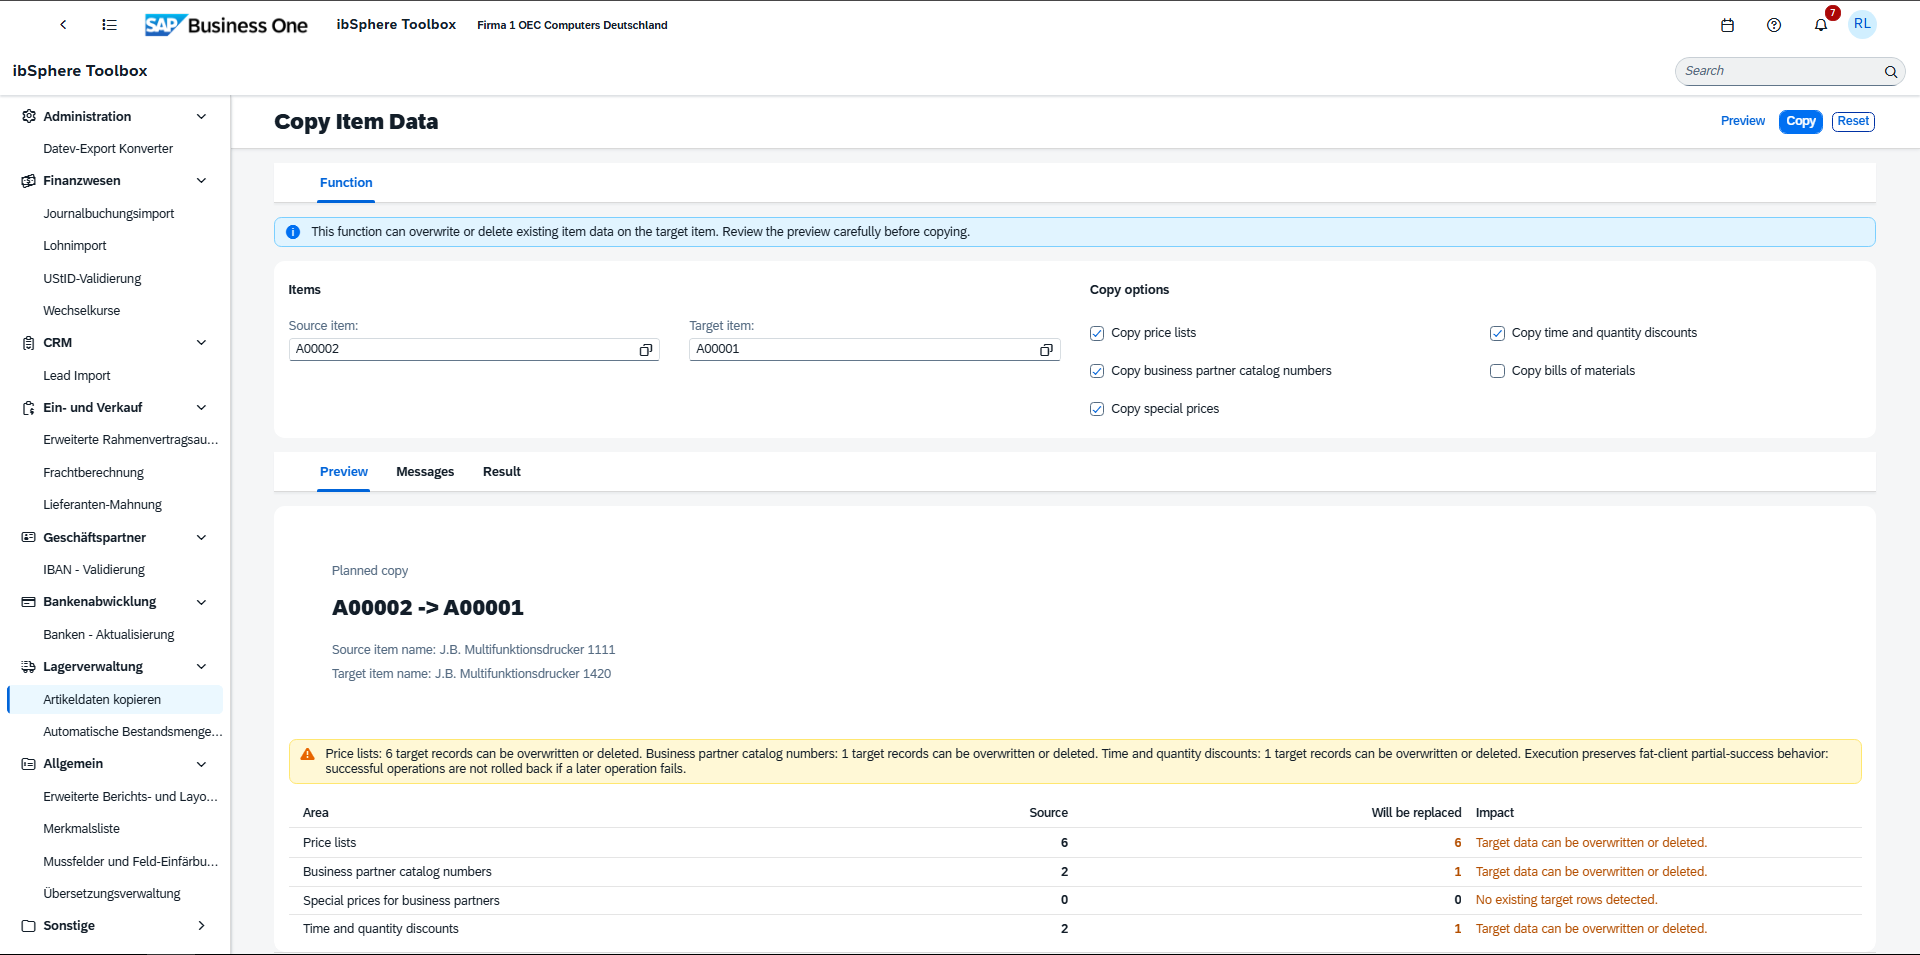The image size is (1920, 955).
Task: Click the blue Copy button
Action: (x=1801, y=121)
